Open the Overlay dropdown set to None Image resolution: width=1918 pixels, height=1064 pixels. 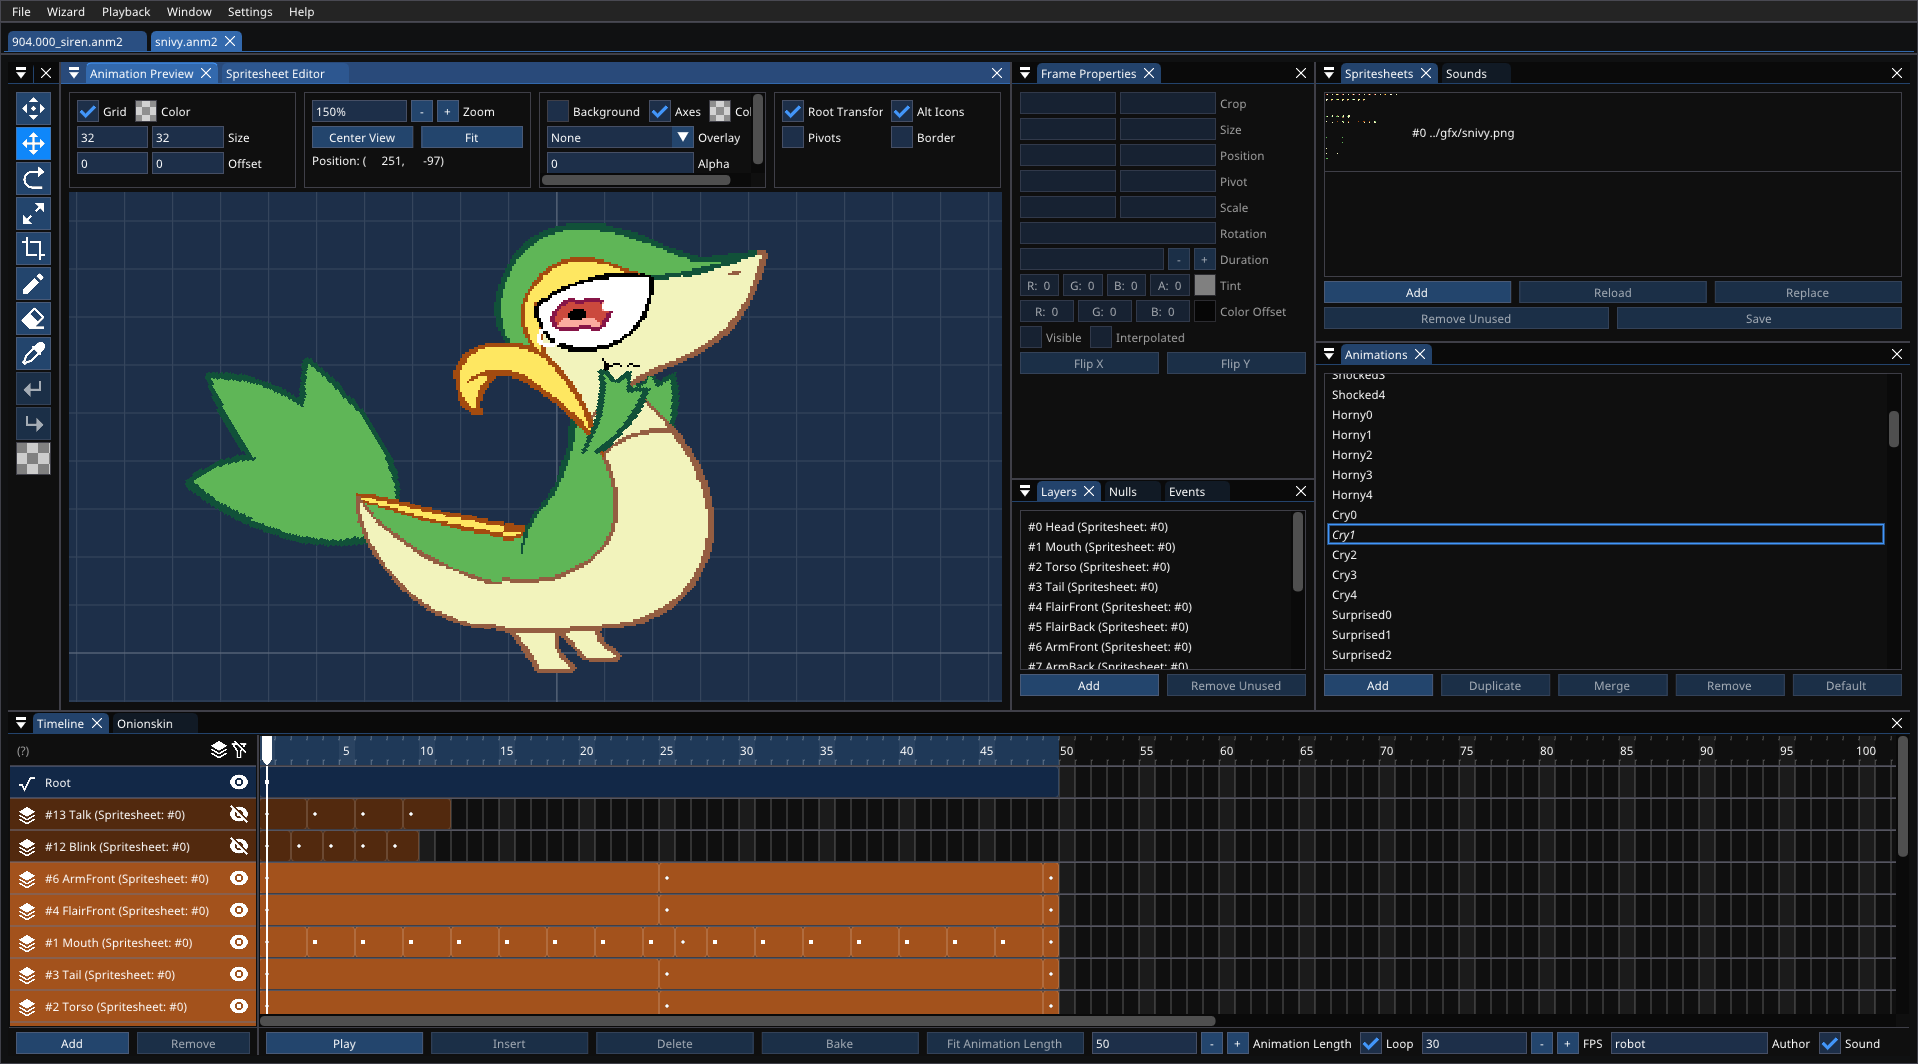(x=619, y=138)
